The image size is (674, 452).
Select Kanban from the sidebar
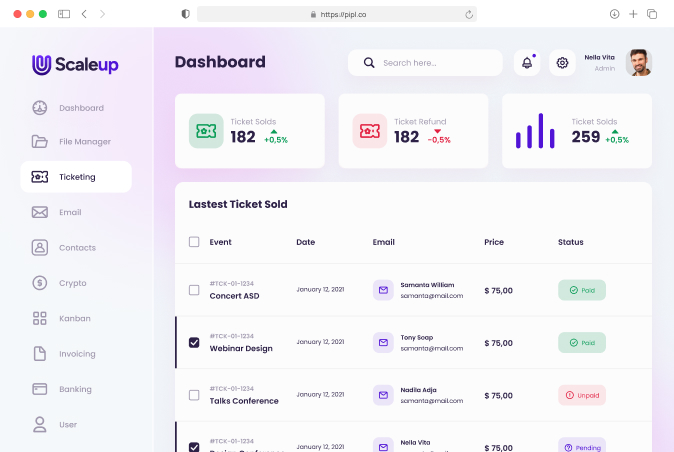74,318
